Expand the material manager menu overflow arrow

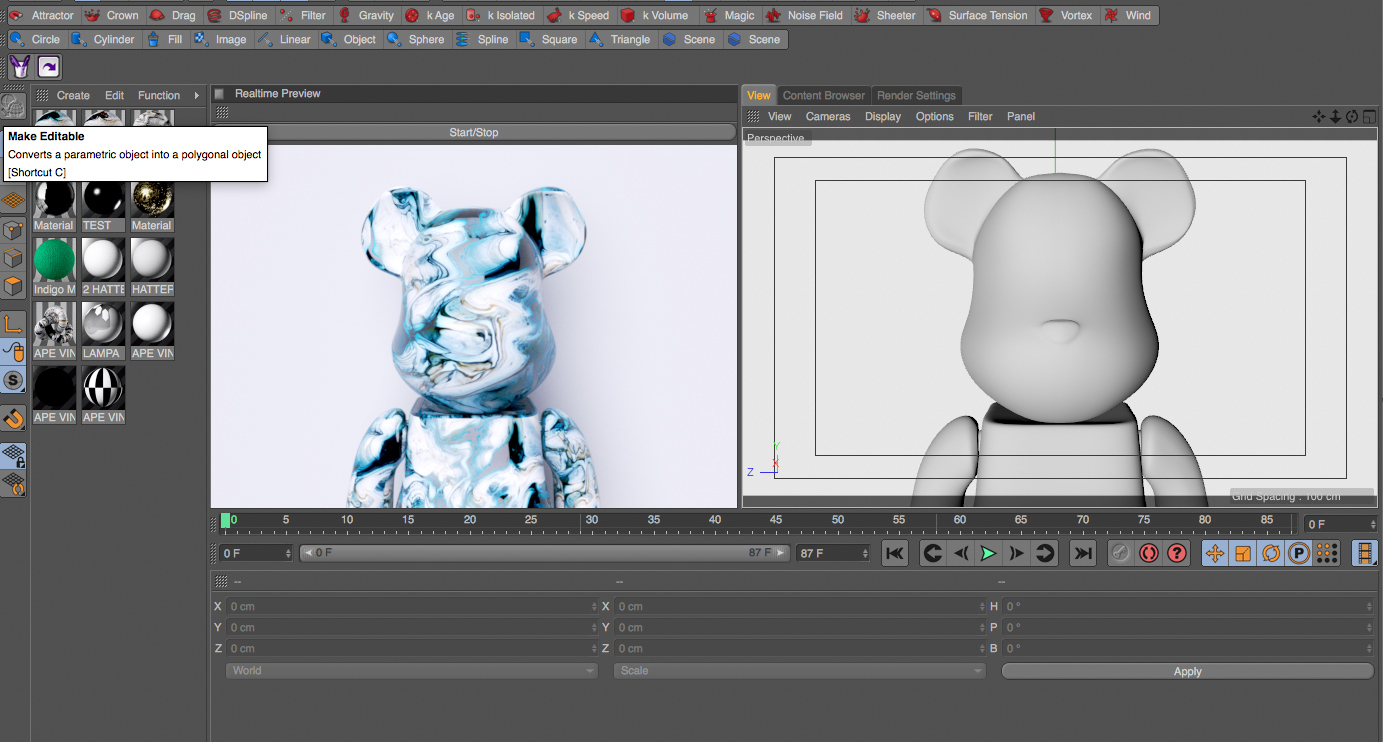[197, 96]
